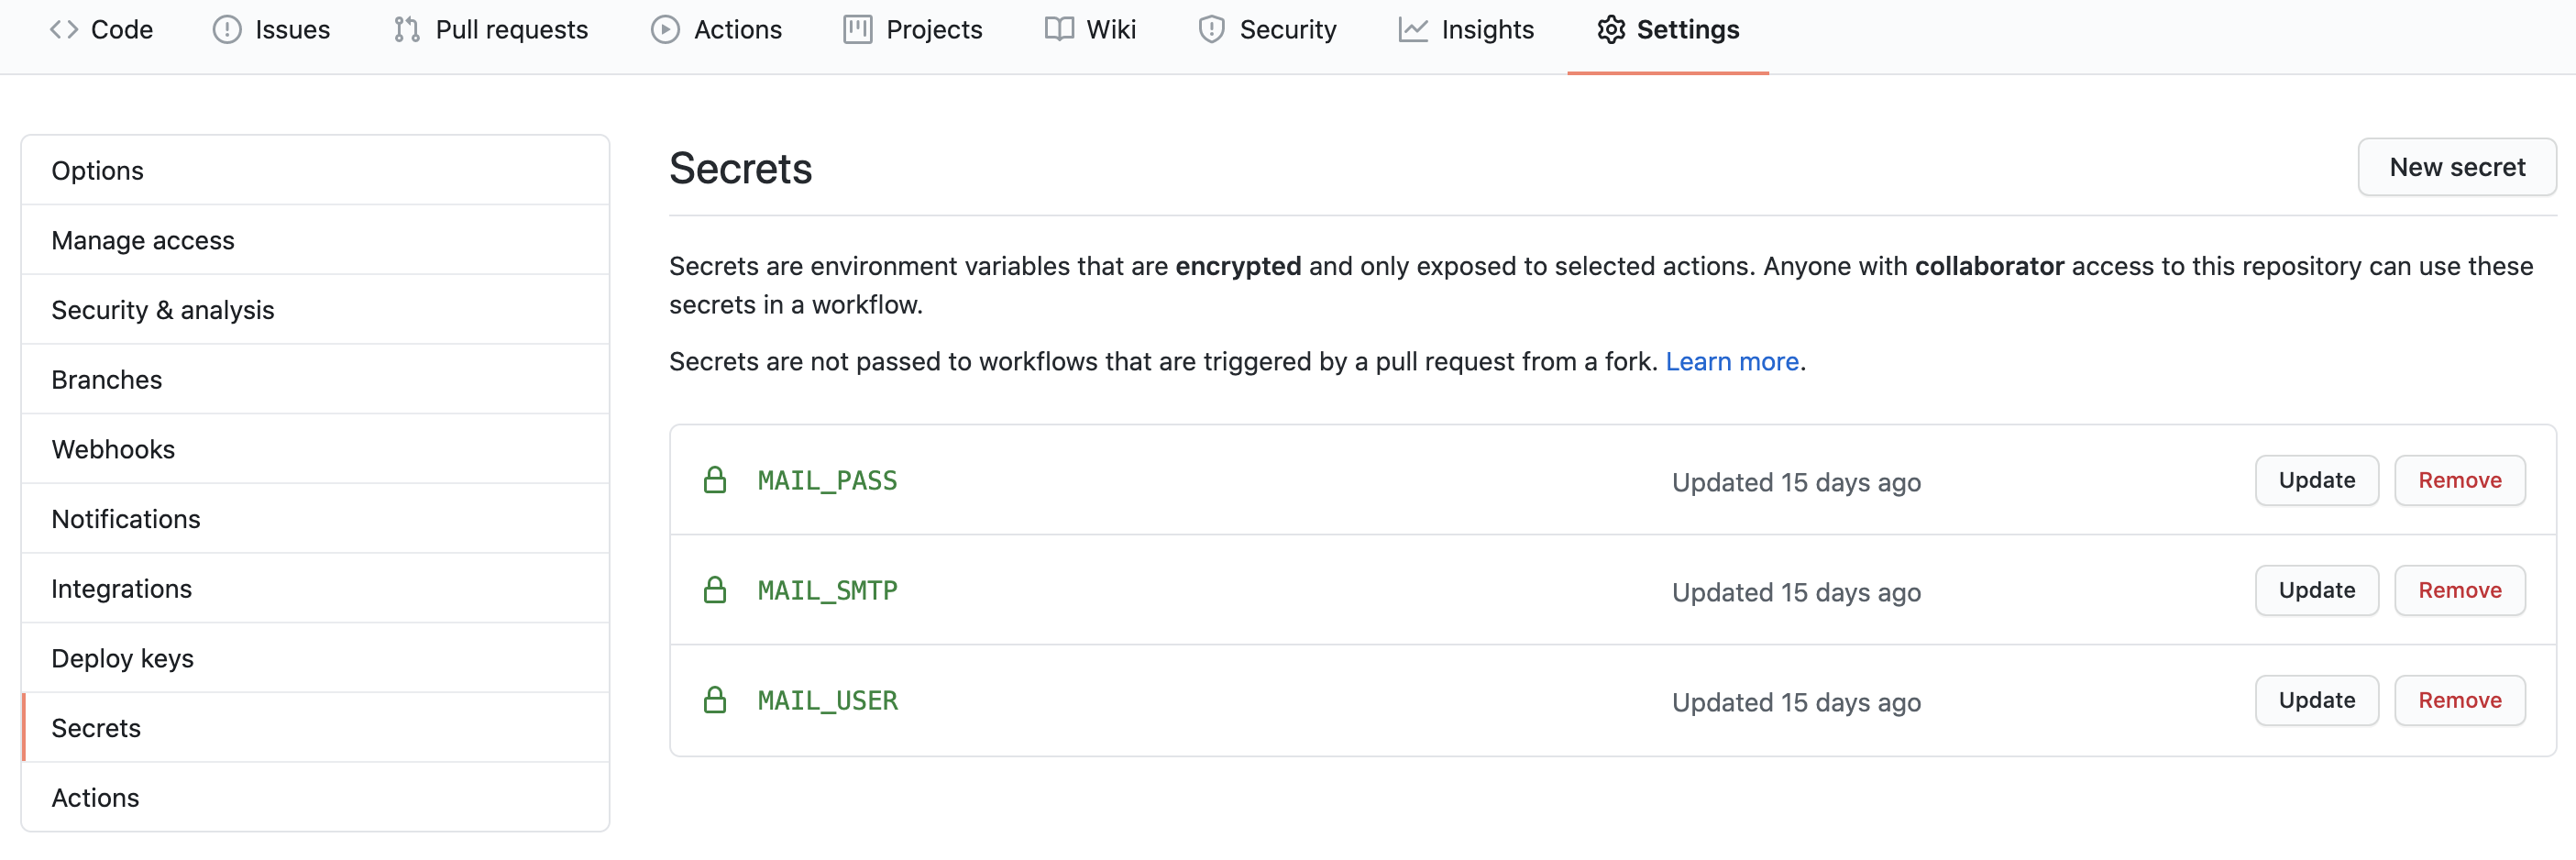The width and height of the screenshot is (2576, 860).
Task: Go to Deploy keys in the sidebar
Action: [x=122, y=658]
